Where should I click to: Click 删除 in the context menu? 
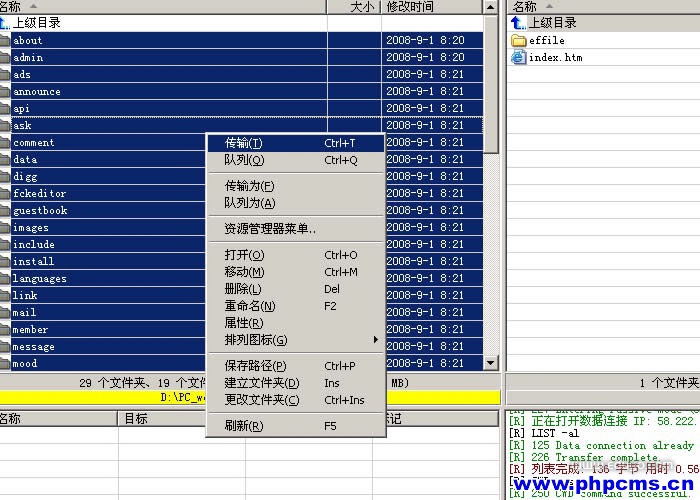243,289
